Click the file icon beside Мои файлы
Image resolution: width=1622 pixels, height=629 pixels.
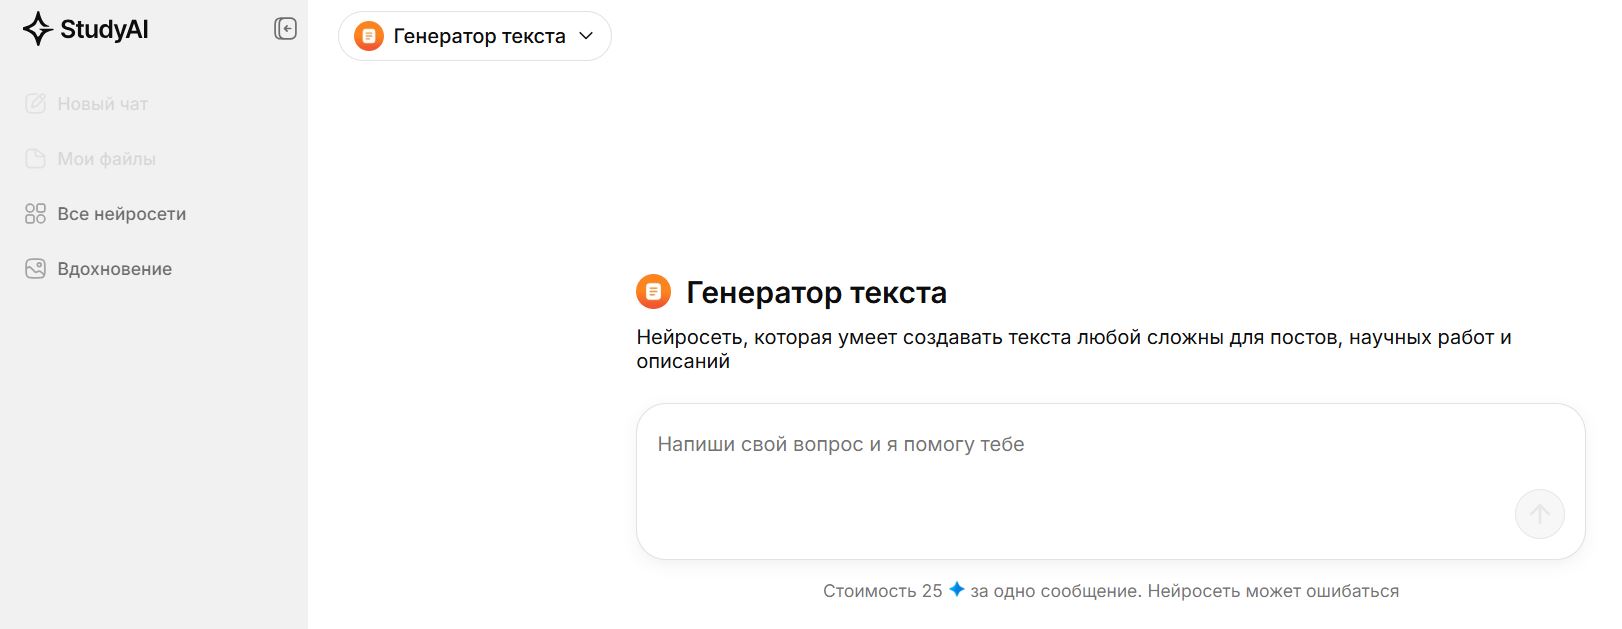(x=36, y=158)
